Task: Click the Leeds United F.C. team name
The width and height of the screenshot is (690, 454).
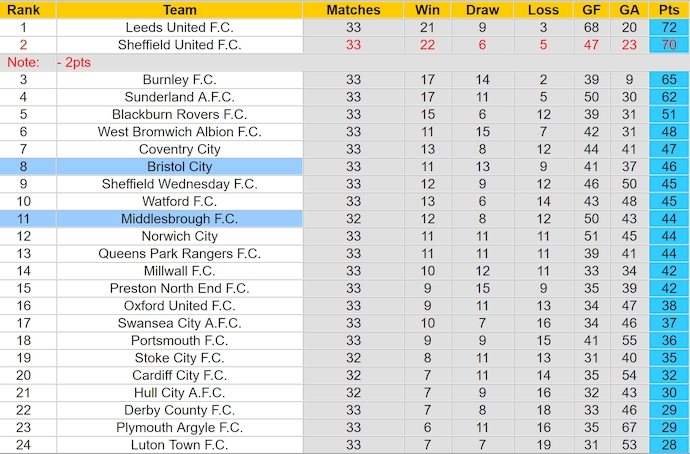Action: pos(179,27)
